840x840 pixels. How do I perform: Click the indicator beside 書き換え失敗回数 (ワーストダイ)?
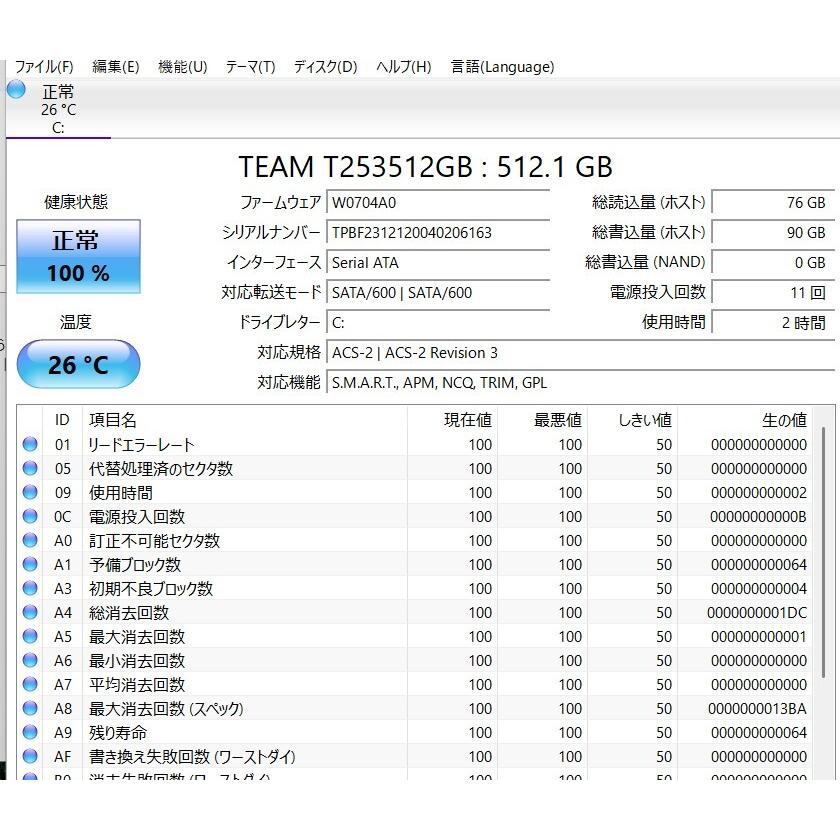[x=30, y=756]
